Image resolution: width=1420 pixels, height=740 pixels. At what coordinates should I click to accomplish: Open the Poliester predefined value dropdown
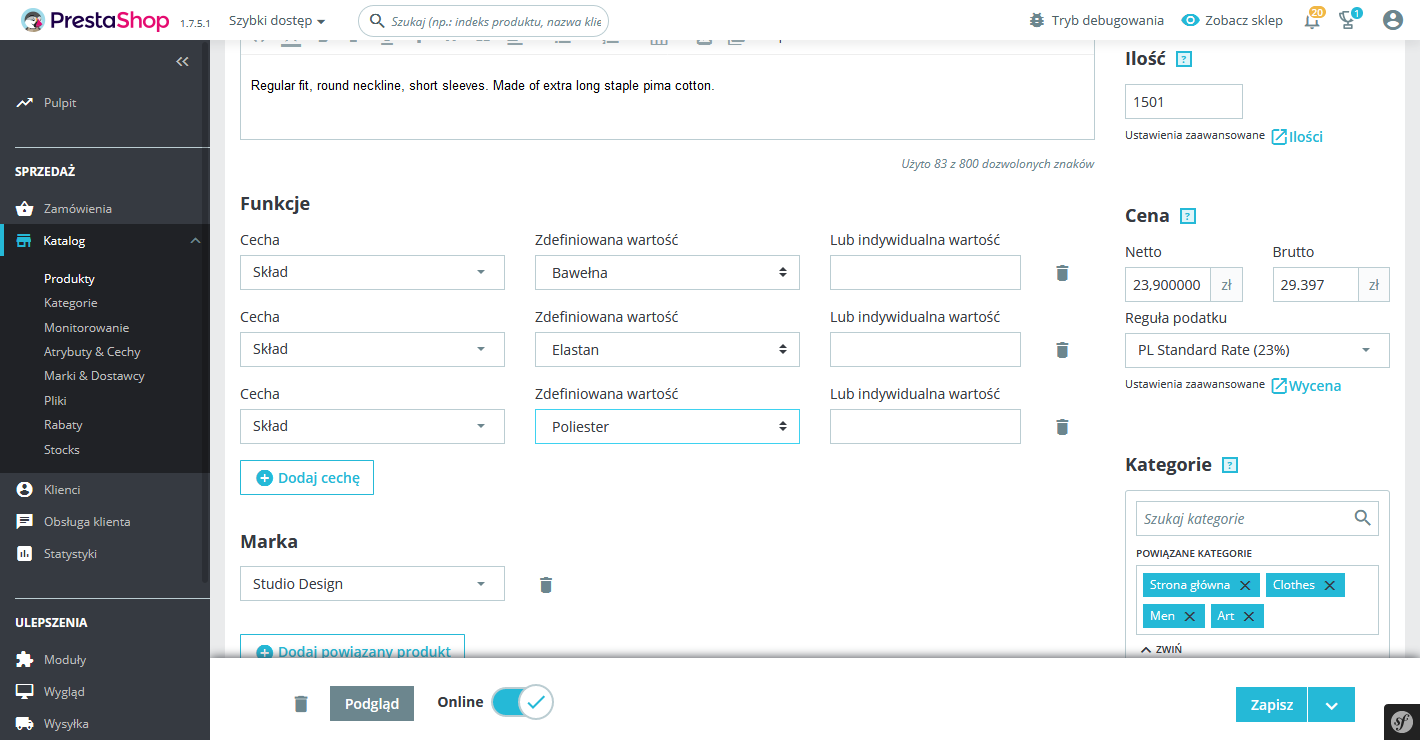pos(667,426)
